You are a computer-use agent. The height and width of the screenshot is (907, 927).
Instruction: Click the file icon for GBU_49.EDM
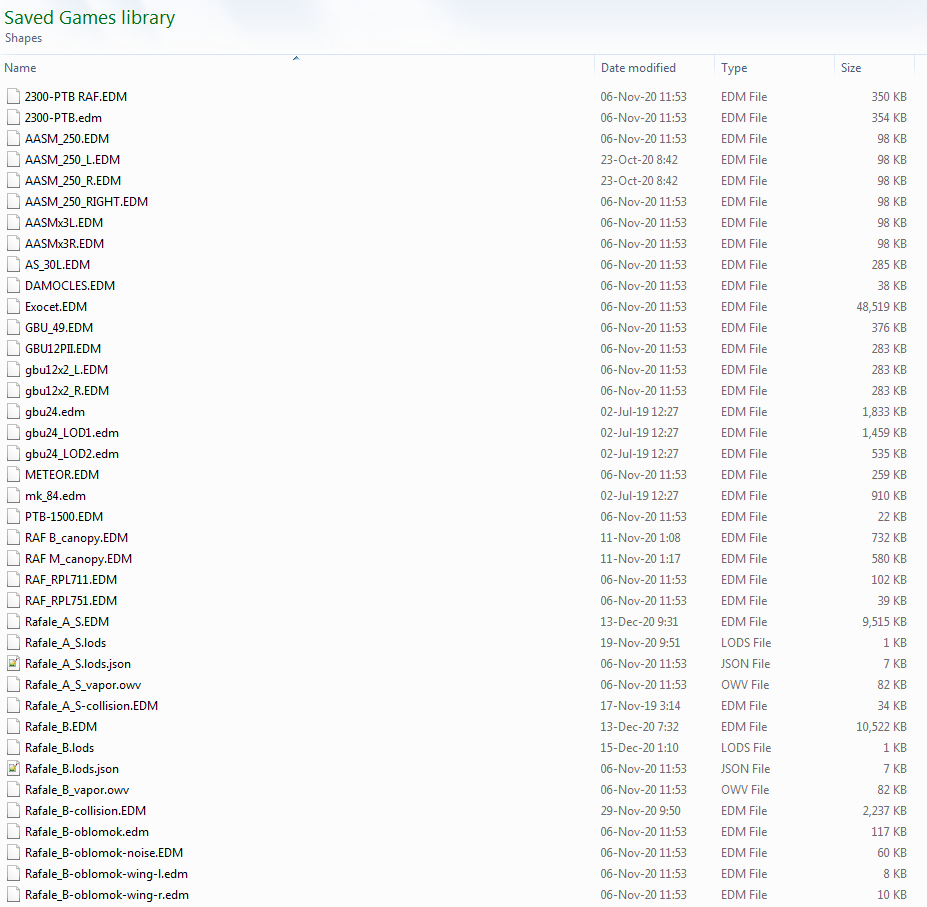(x=13, y=328)
